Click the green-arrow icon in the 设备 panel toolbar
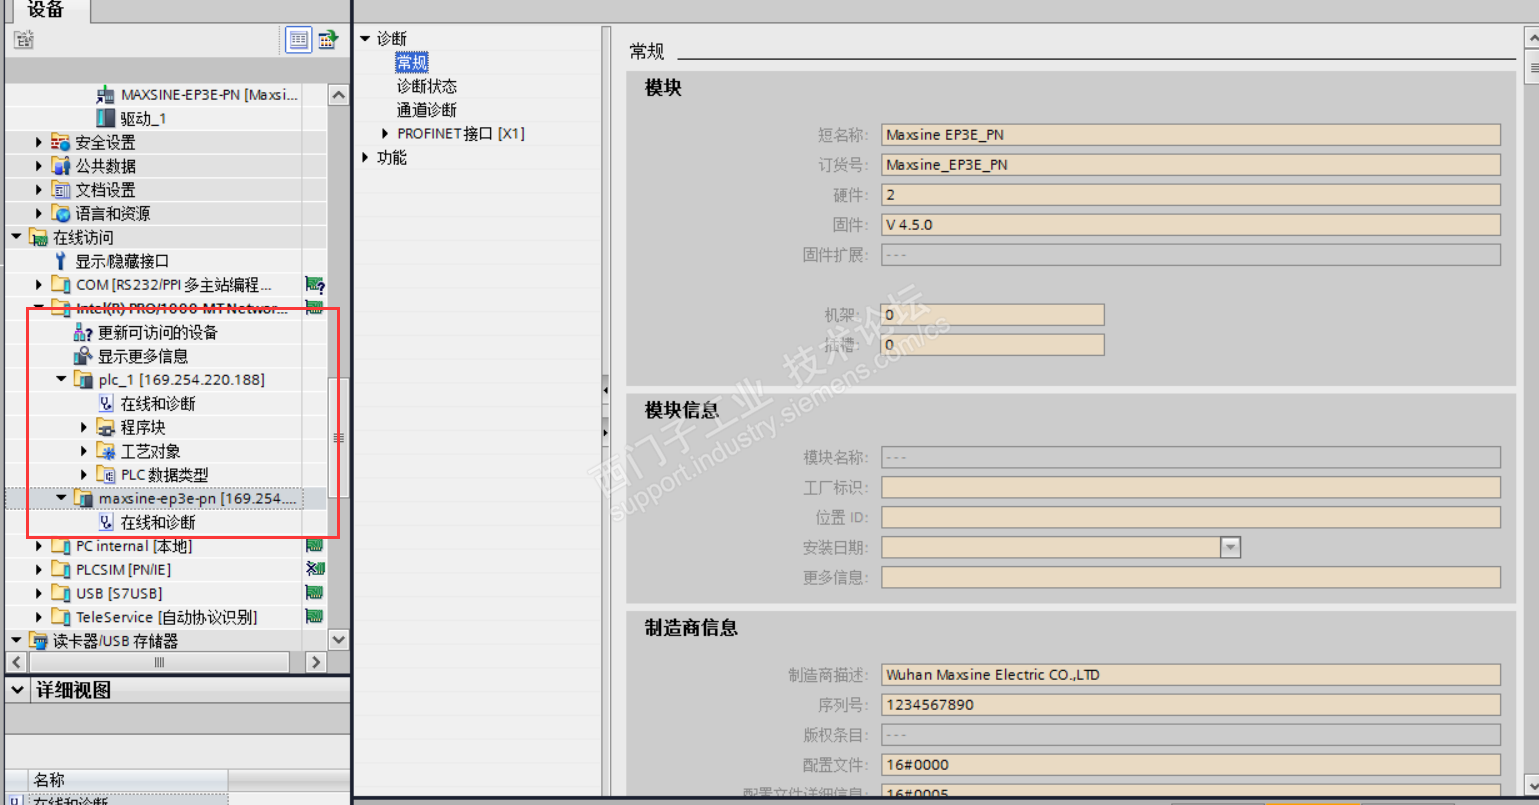 pos(328,39)
